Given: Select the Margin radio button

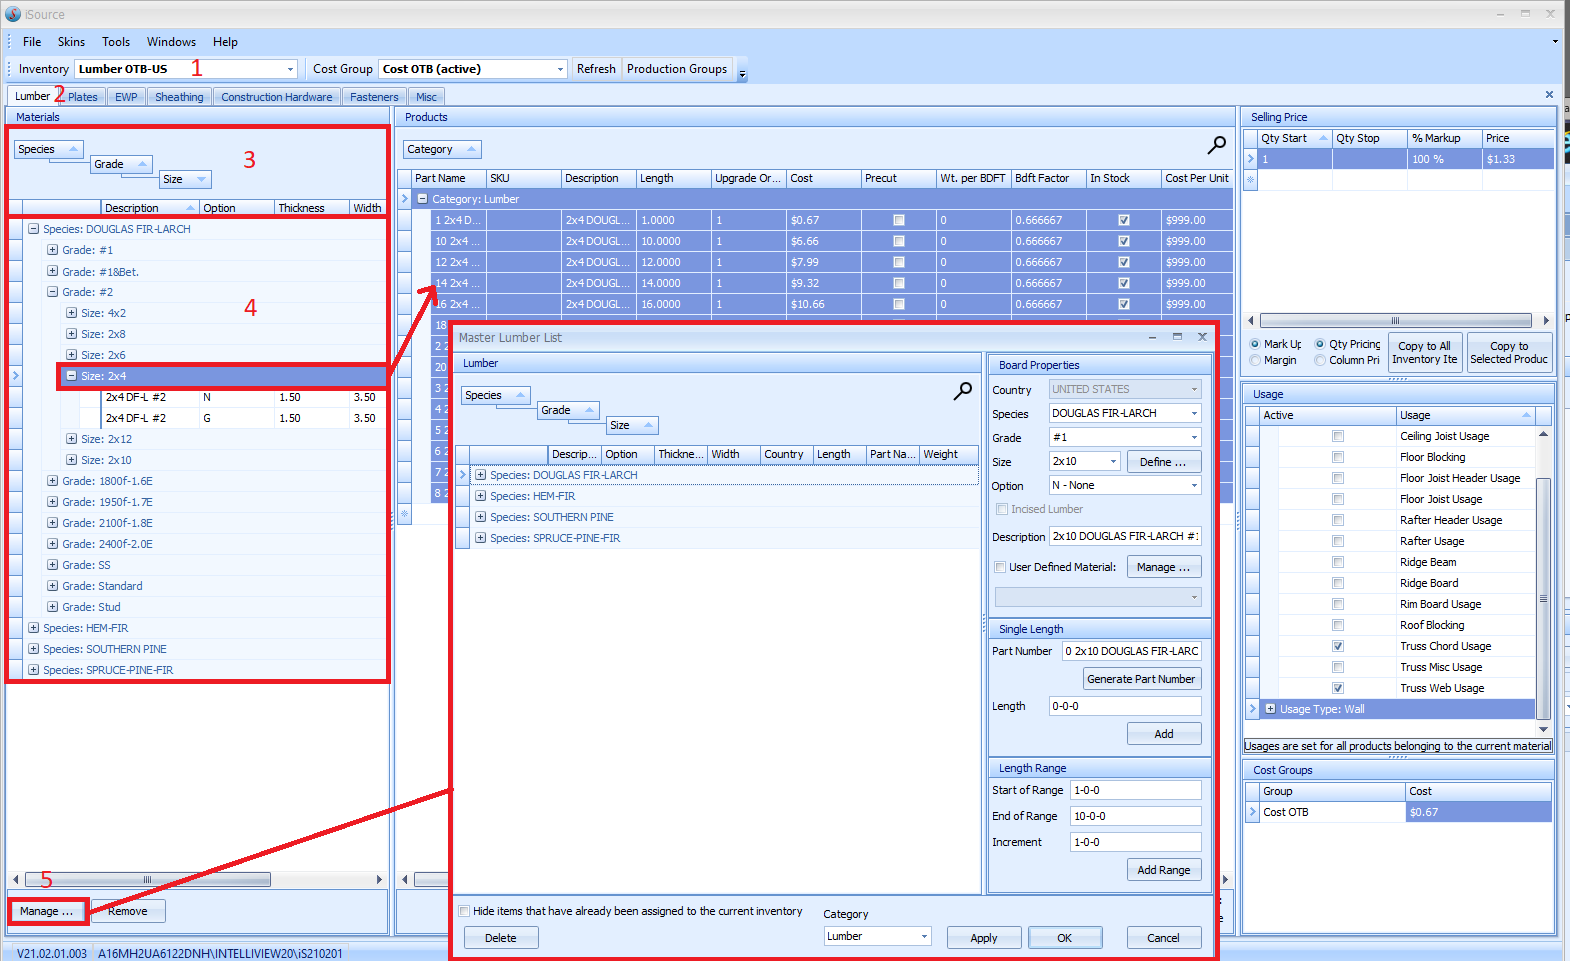Looking at the screenshot, I should click(1255, 360).
